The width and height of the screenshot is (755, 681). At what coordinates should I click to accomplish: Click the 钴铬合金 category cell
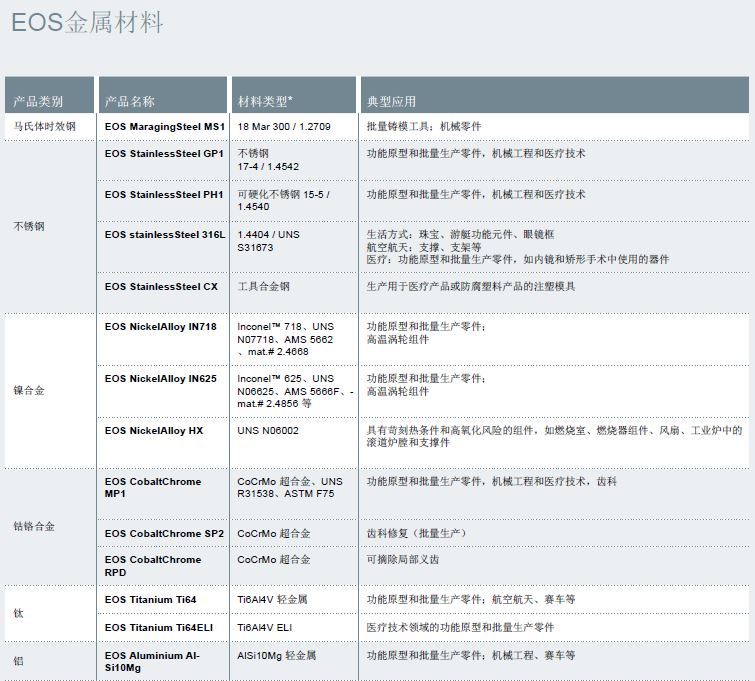pyautogui.click(x=34, y=526)
